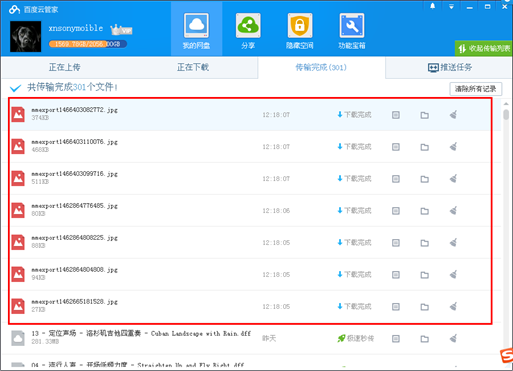Viewport: 513px width, 371px height.
Task: Clear record of mmexport1462864808225.jpg with broom icon
Action: pyautogui.click(x=453, y=243)
